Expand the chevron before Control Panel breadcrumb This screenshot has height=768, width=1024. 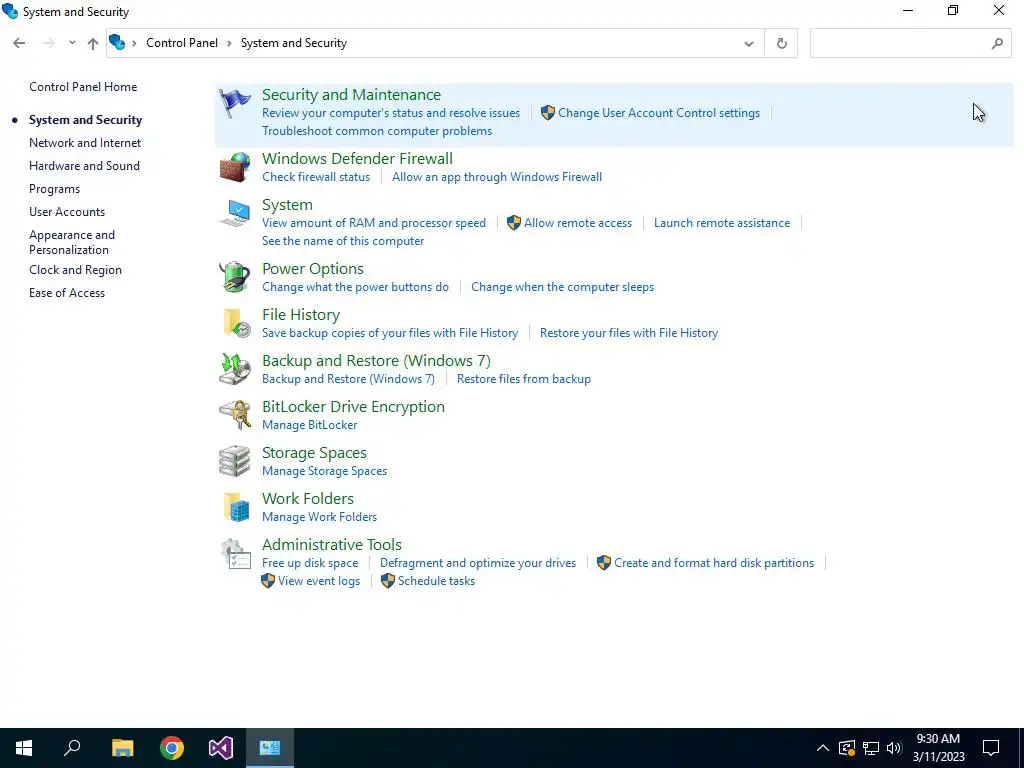[134, 43]
